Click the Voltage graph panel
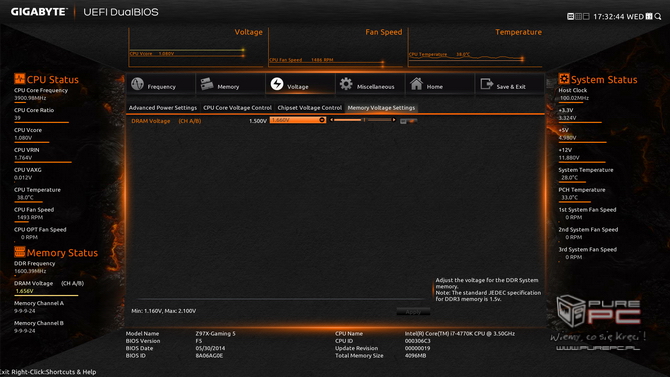This screenshot has height=377, width=670. [196, 47]
